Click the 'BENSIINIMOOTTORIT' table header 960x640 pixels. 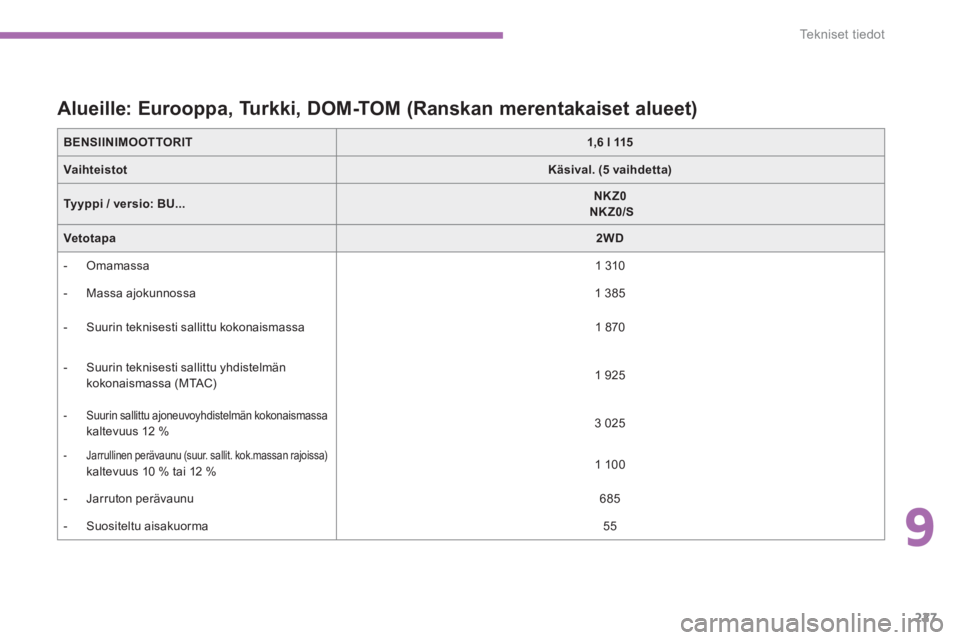[x=128, y=142]
